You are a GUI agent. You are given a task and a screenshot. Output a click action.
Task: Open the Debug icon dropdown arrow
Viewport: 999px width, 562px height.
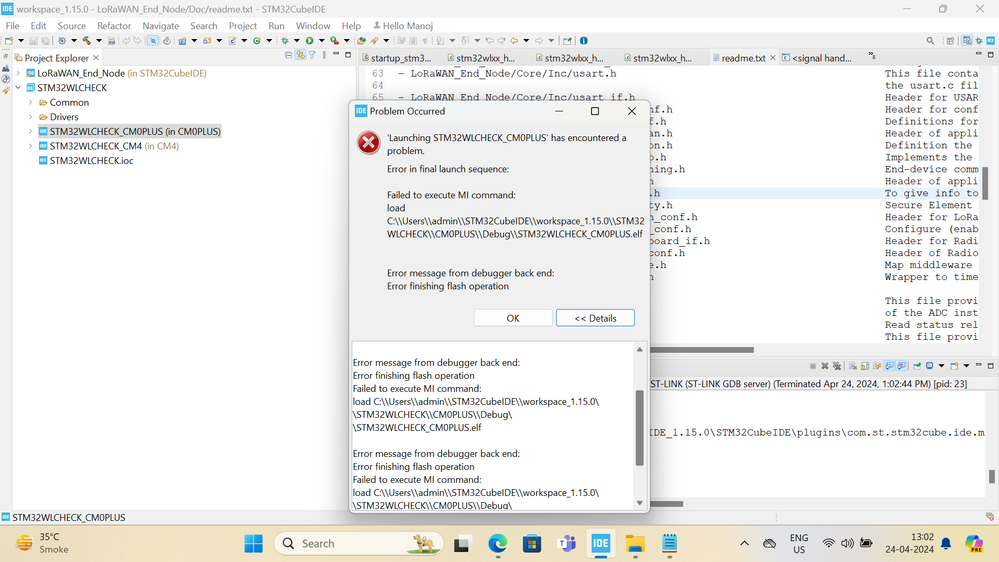[296, 40]
